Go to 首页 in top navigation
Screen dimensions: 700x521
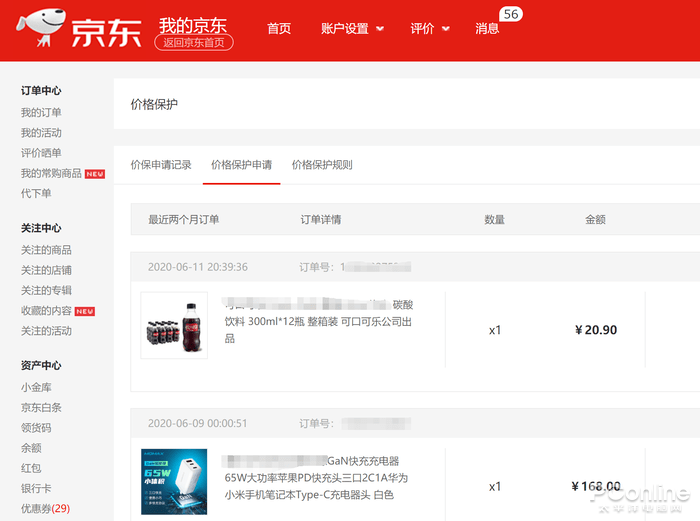(x=279, y=29)
